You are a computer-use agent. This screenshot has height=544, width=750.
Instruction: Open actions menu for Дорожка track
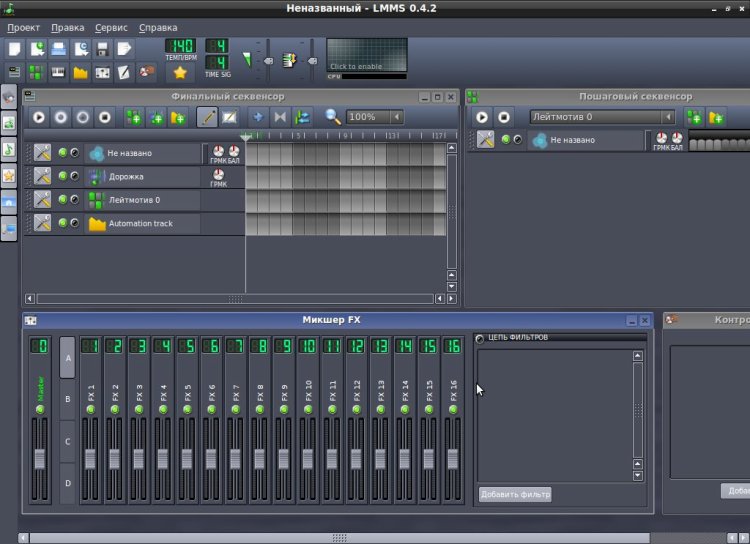tap(42, 177)
